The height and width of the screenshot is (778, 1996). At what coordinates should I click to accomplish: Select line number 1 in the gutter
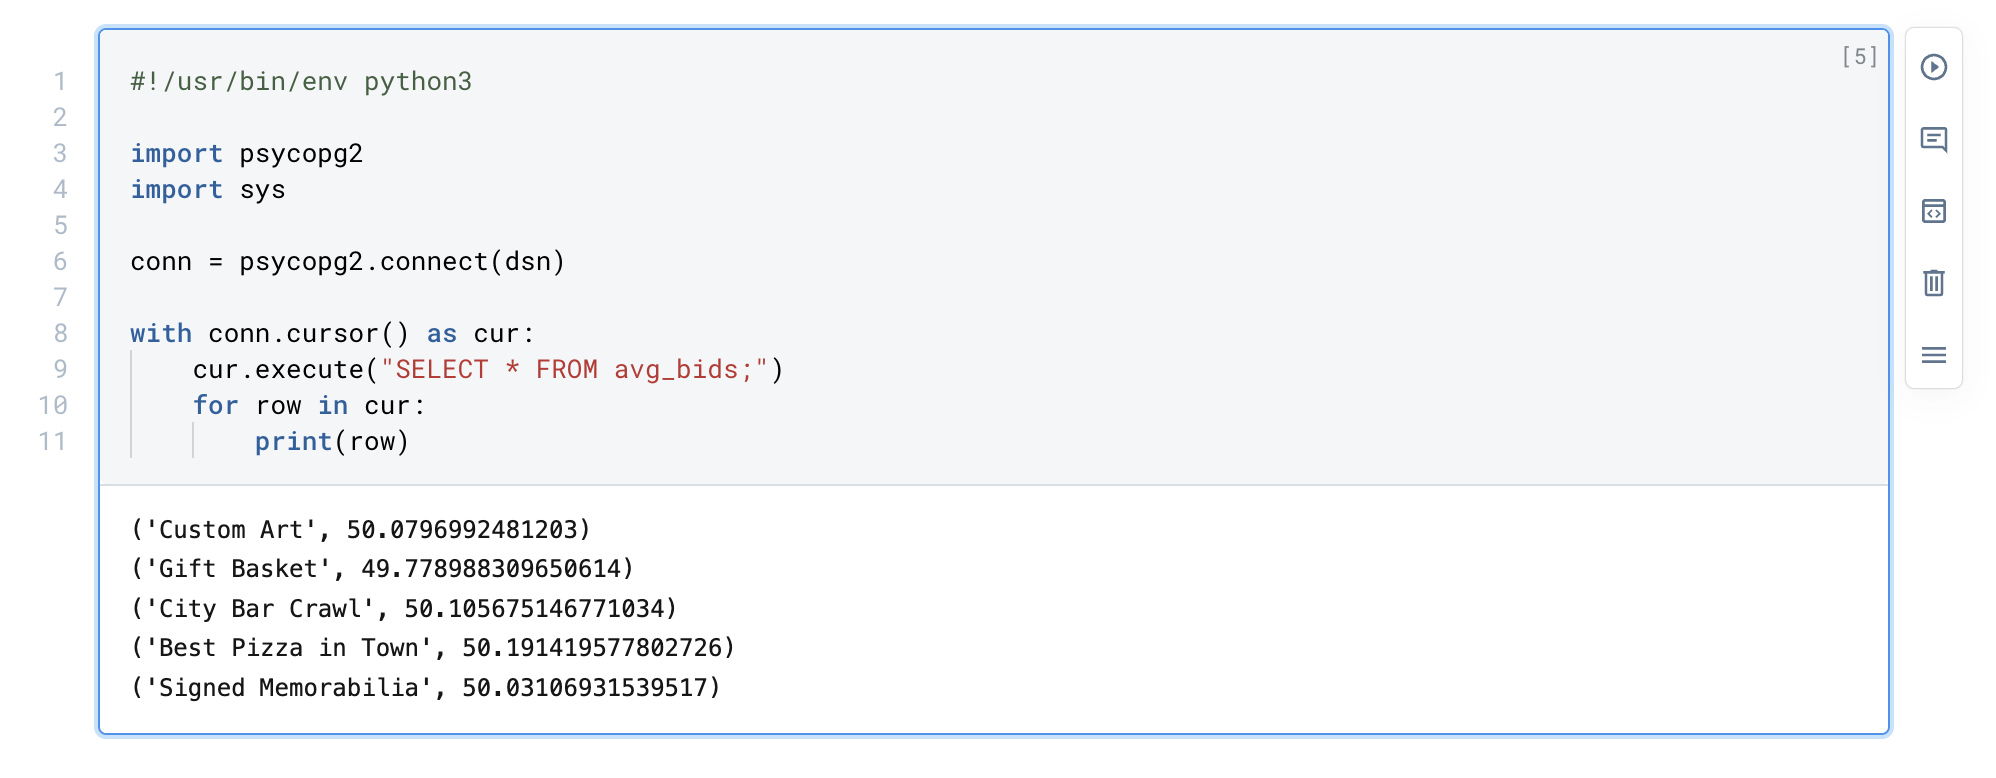click(60, 81)
